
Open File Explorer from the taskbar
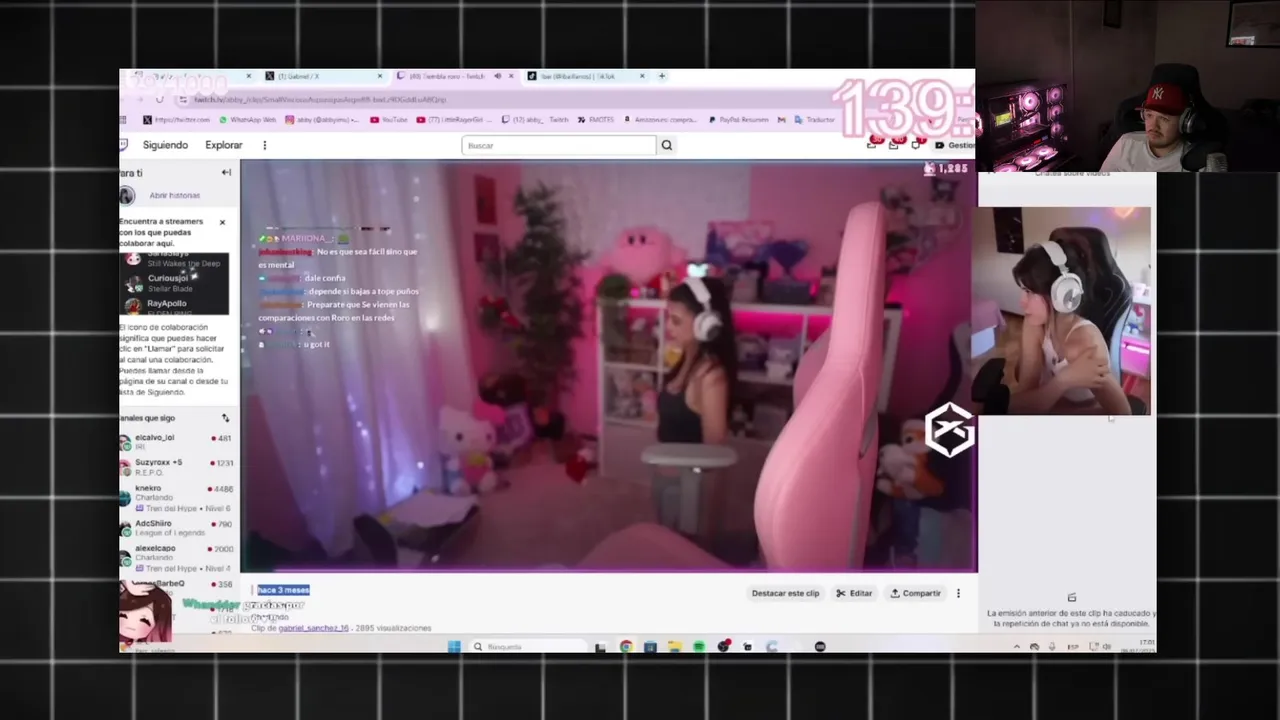pos(674,647)
